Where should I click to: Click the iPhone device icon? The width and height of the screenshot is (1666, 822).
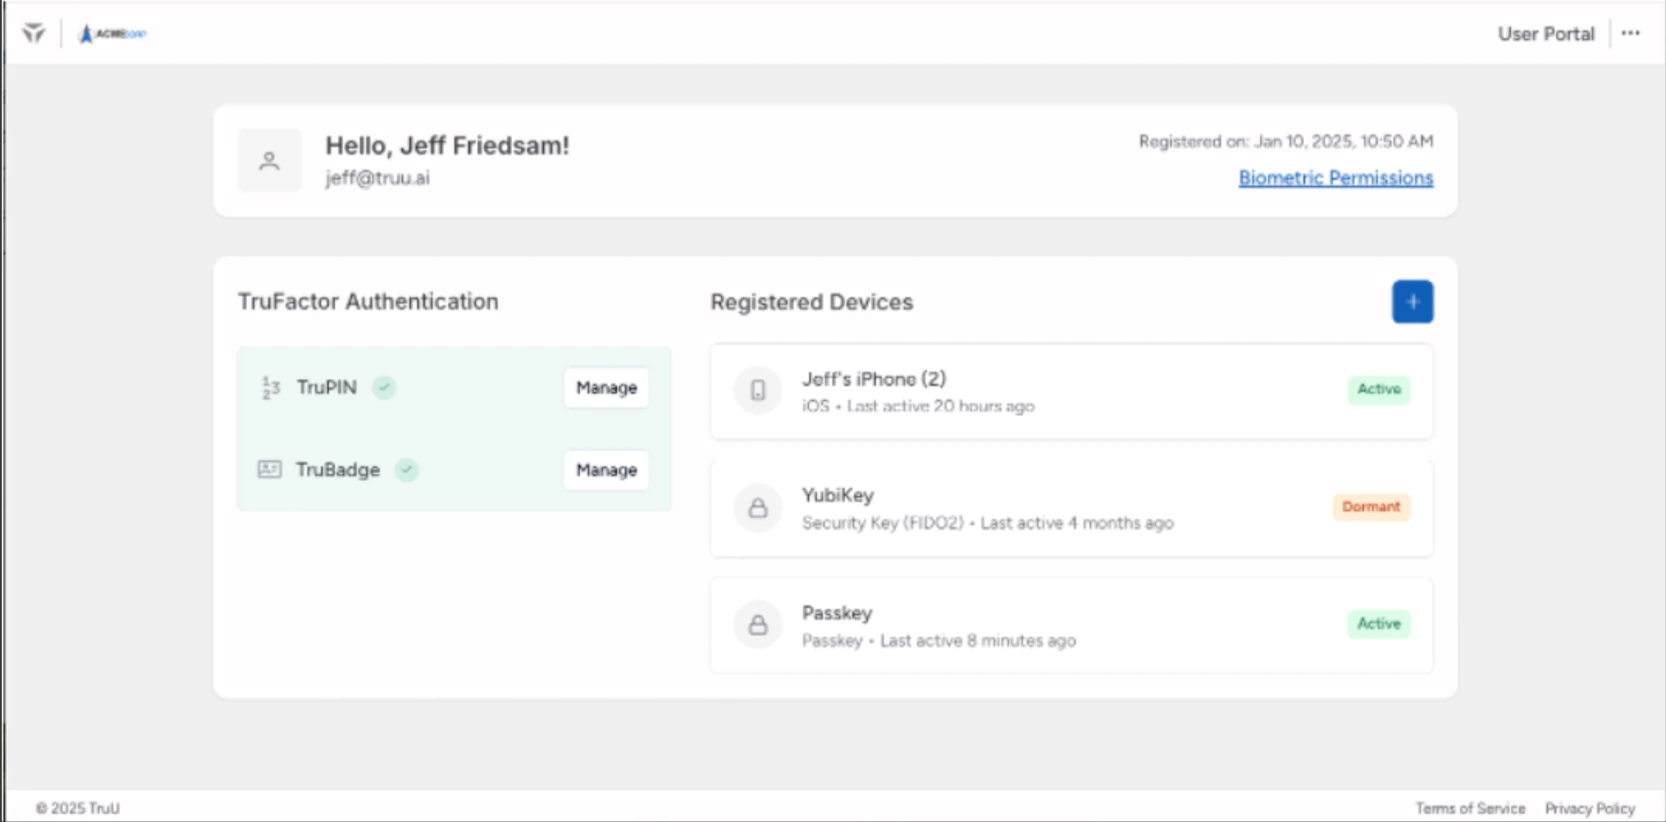758,390
